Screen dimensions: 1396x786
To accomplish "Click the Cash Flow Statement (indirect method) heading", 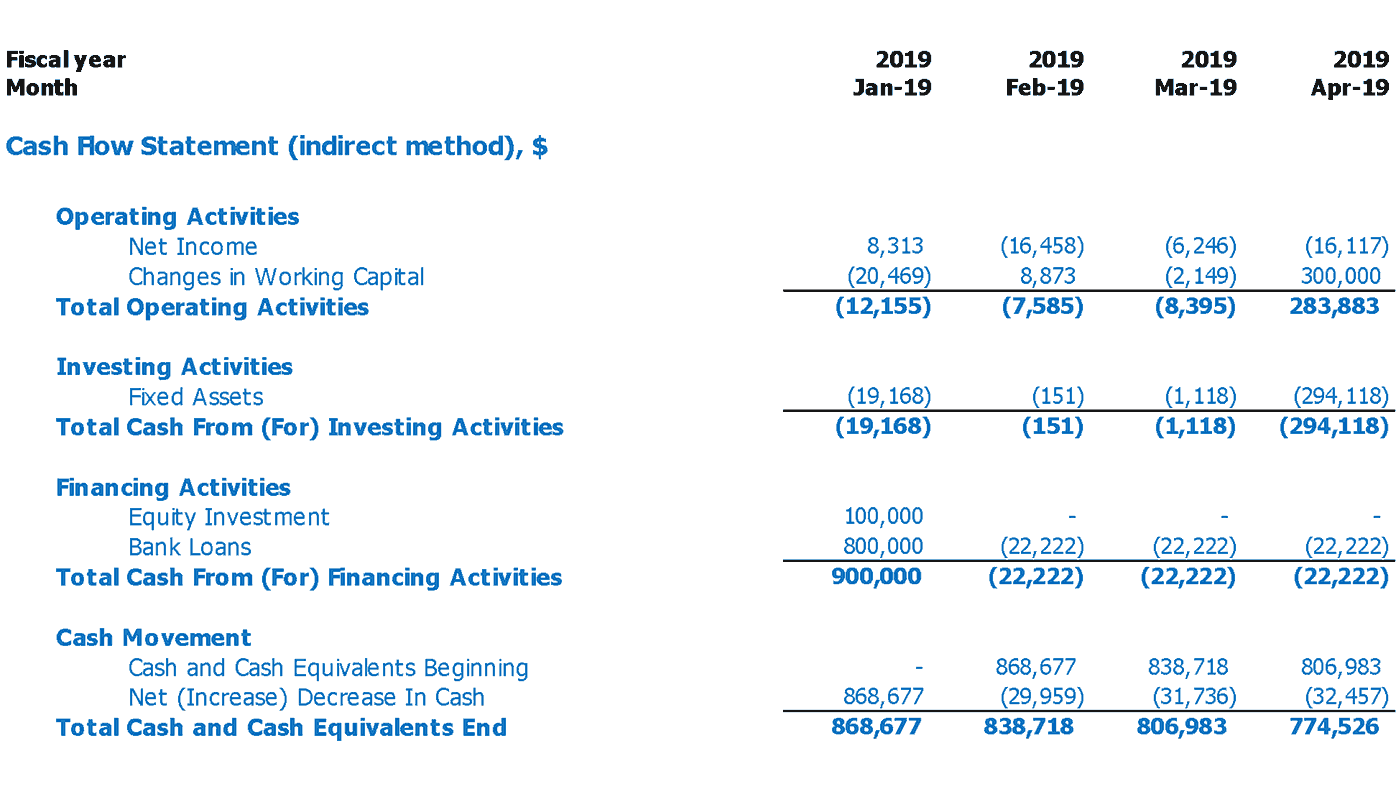I will coord(276,147).
